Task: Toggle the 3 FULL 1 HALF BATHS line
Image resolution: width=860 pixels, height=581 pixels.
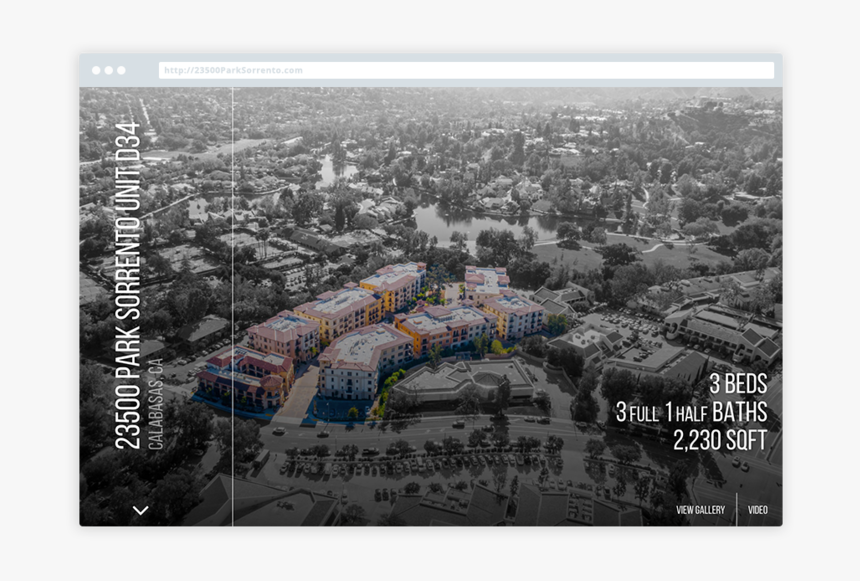Action: tap(692, 409)
